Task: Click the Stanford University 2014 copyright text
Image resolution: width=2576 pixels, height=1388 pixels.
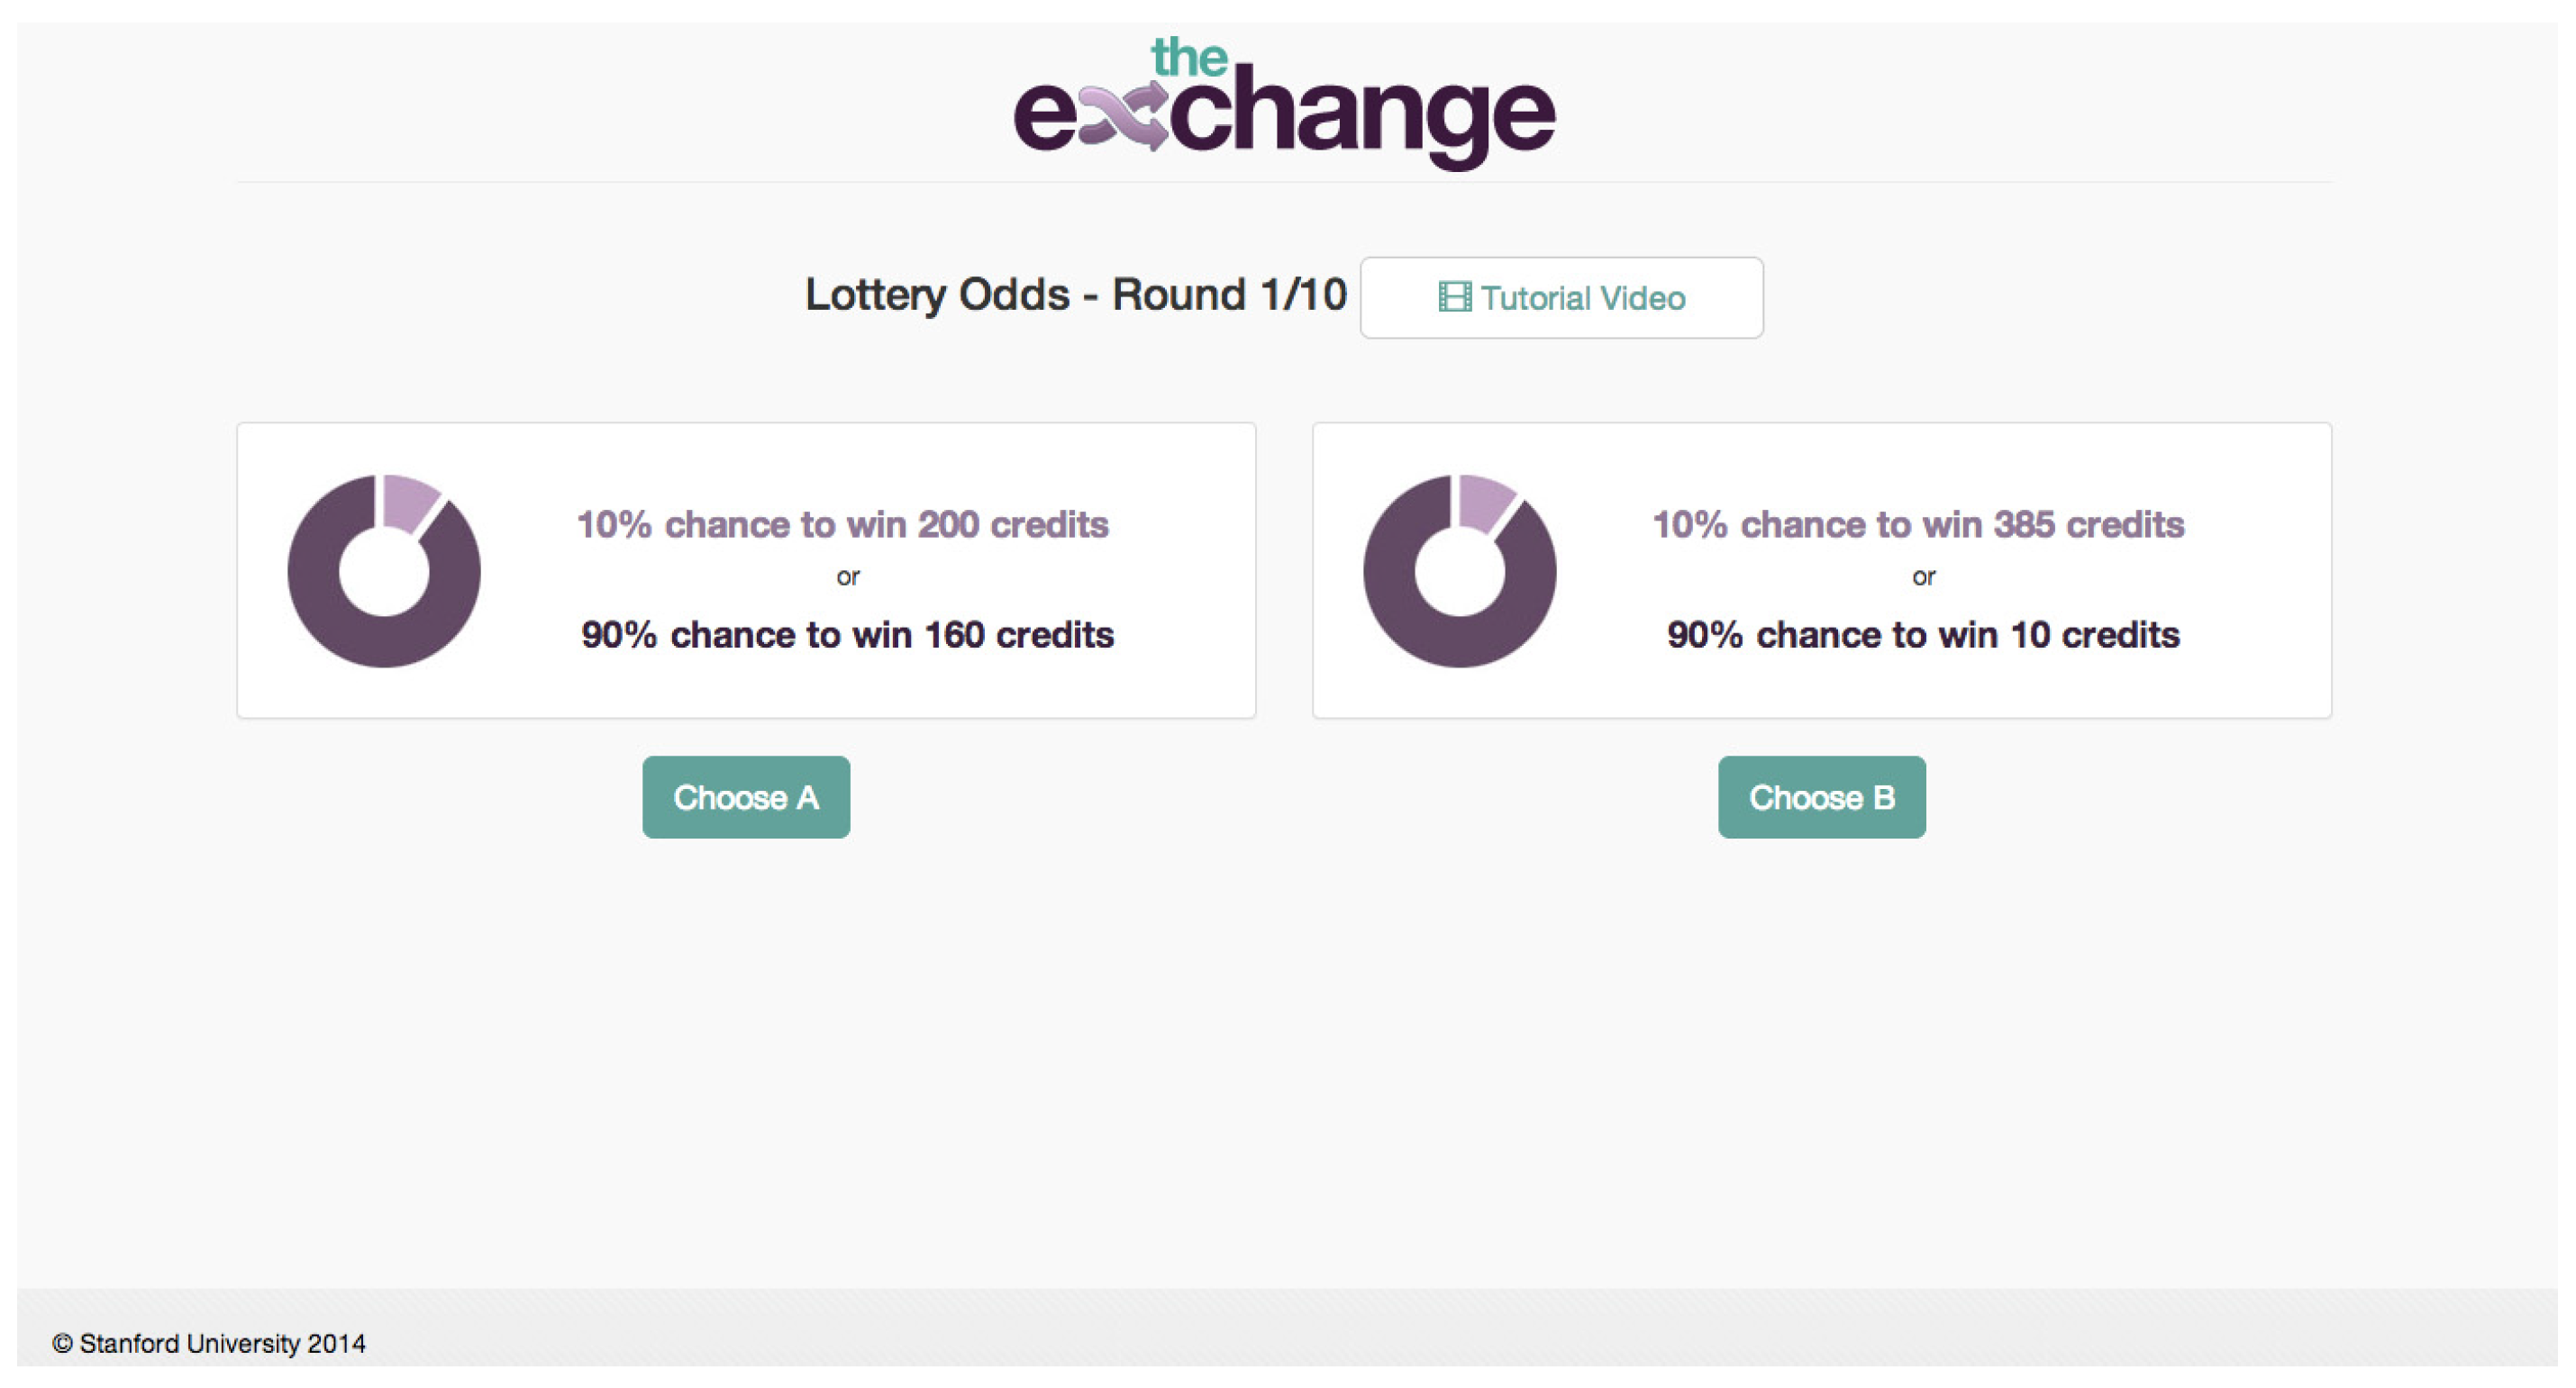Action: [209, 1343]
